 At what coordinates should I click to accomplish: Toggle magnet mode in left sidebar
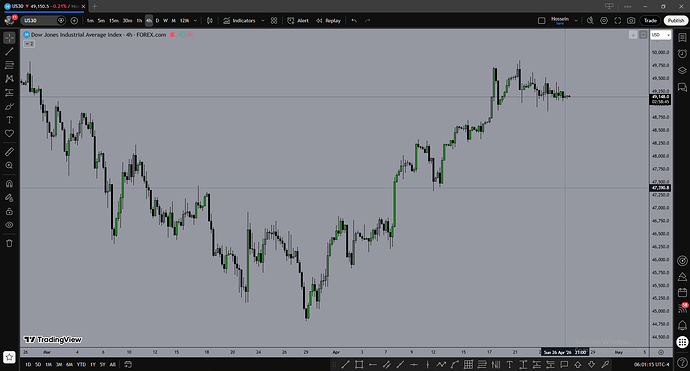click(x=9, y=184)
